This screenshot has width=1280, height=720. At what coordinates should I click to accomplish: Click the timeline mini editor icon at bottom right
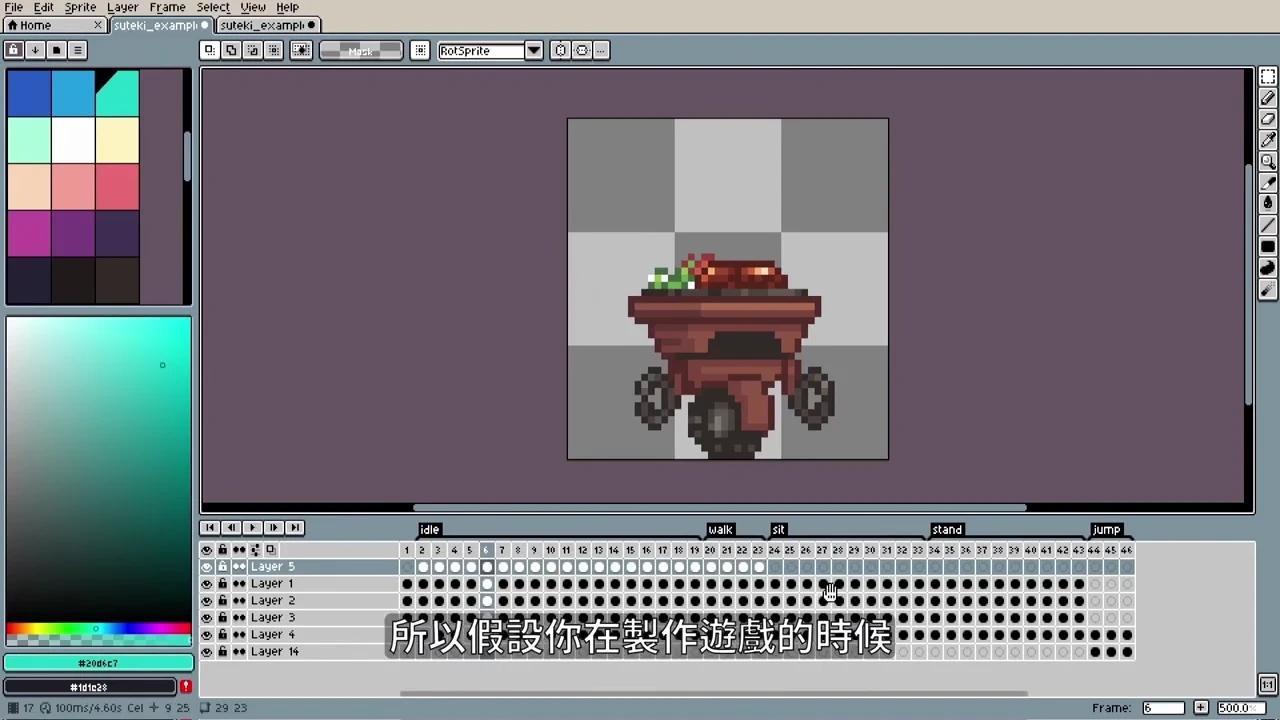[1267, 685]
